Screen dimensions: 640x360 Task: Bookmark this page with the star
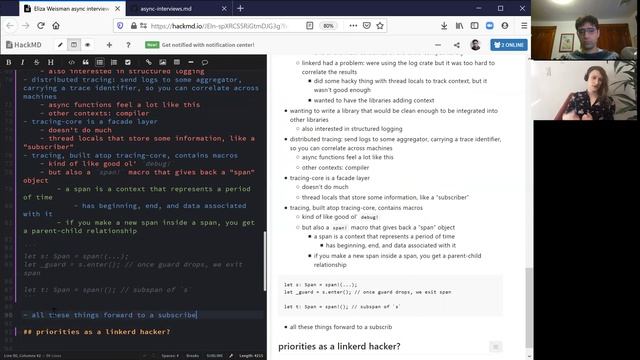(x=380, y=26)
